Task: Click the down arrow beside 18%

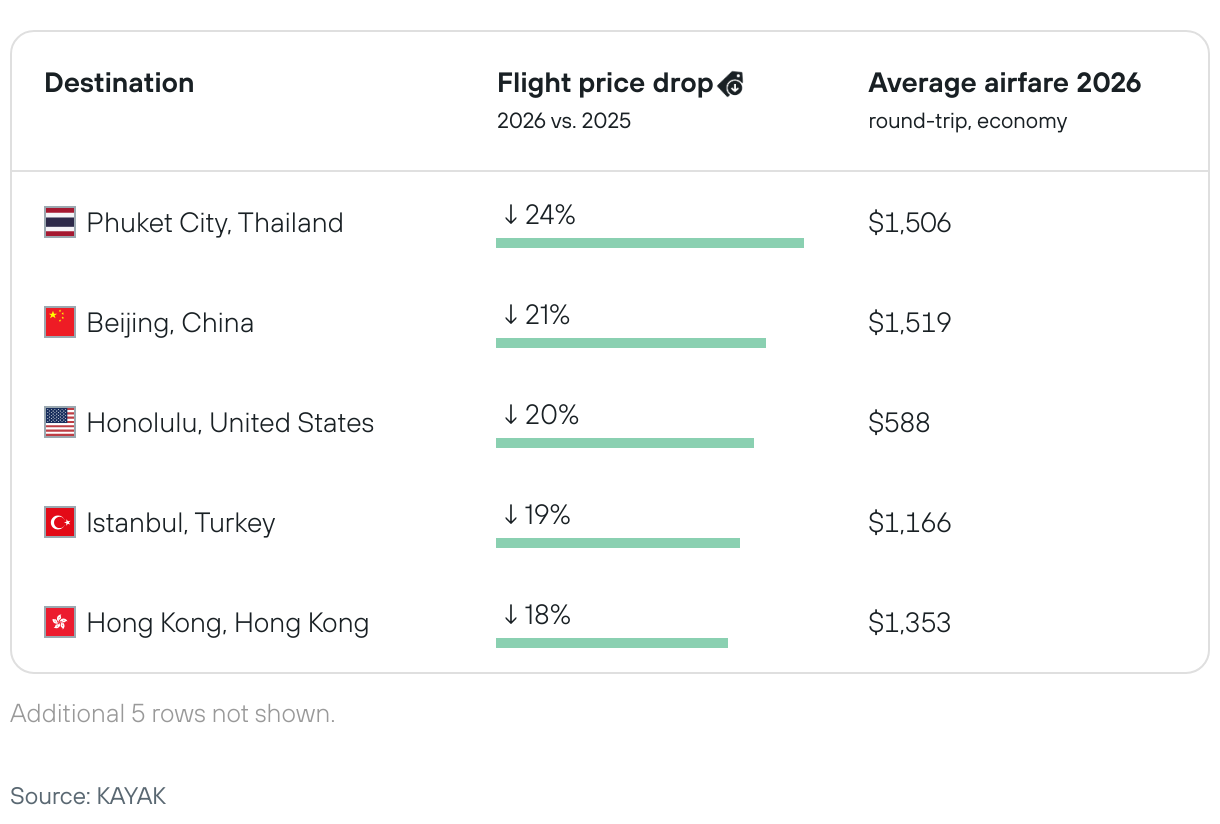Action: [x=510, y=615]
